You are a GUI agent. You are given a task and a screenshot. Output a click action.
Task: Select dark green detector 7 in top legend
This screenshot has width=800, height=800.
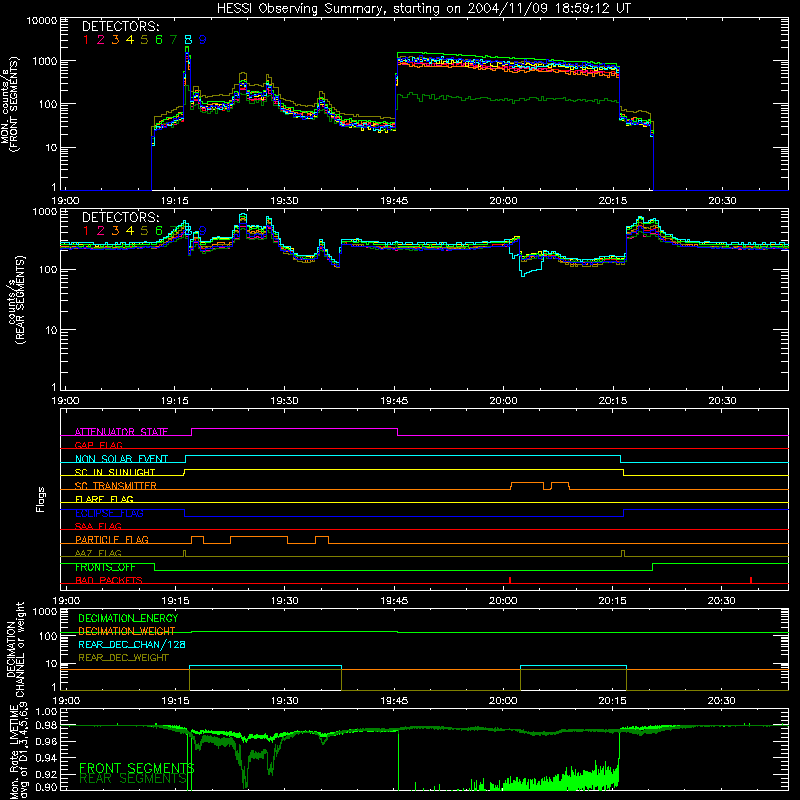(173, 40)
